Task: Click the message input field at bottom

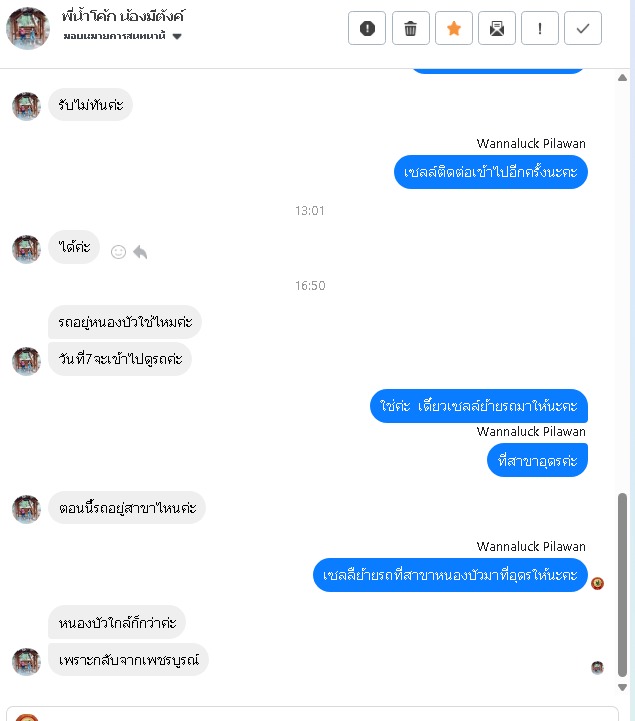Action: coord(312,714)
